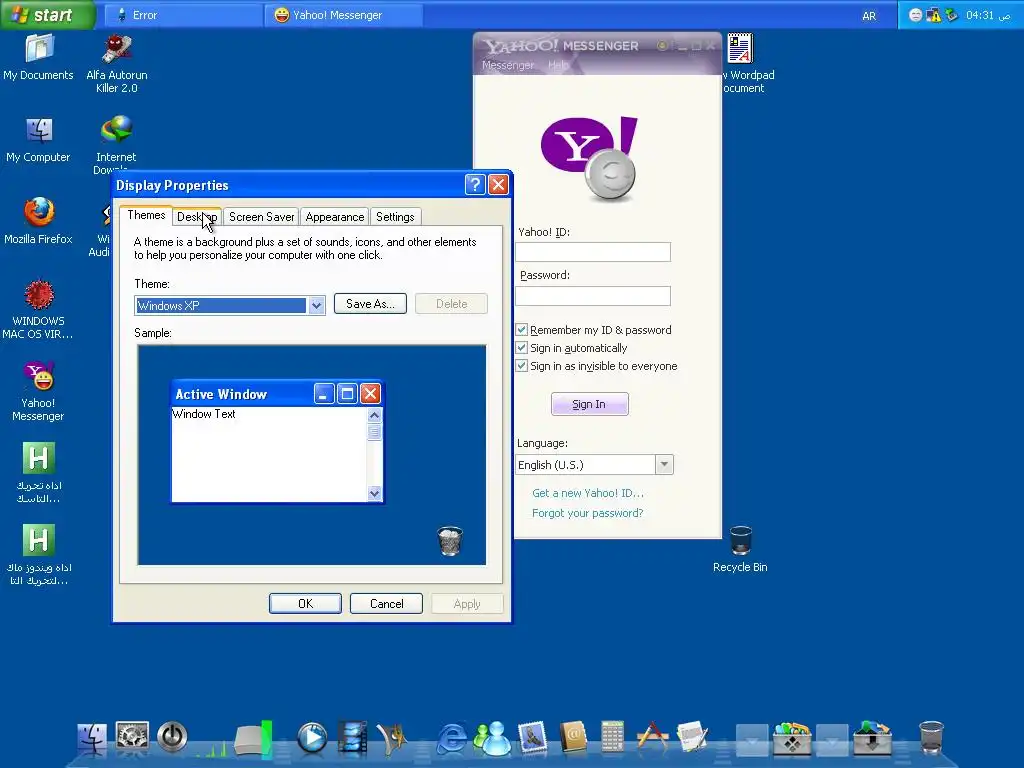Open the first green H Arabic-named desktop shortcut

click(x=39, y=473)
